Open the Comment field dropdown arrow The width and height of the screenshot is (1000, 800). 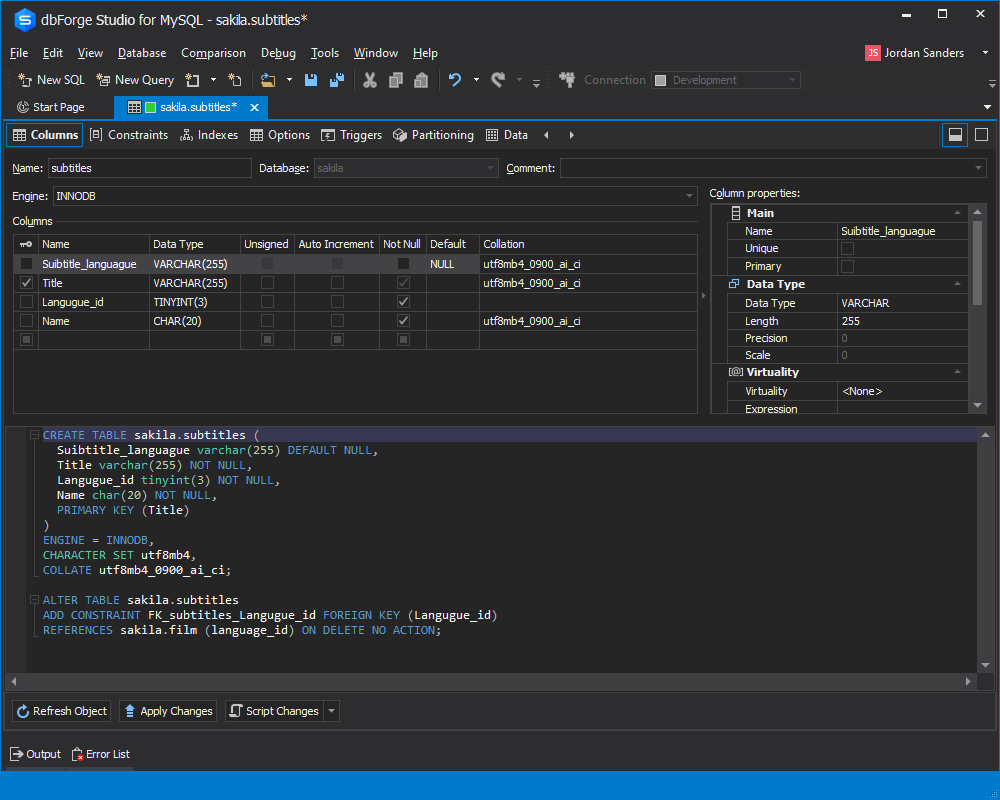click(978, 168)
